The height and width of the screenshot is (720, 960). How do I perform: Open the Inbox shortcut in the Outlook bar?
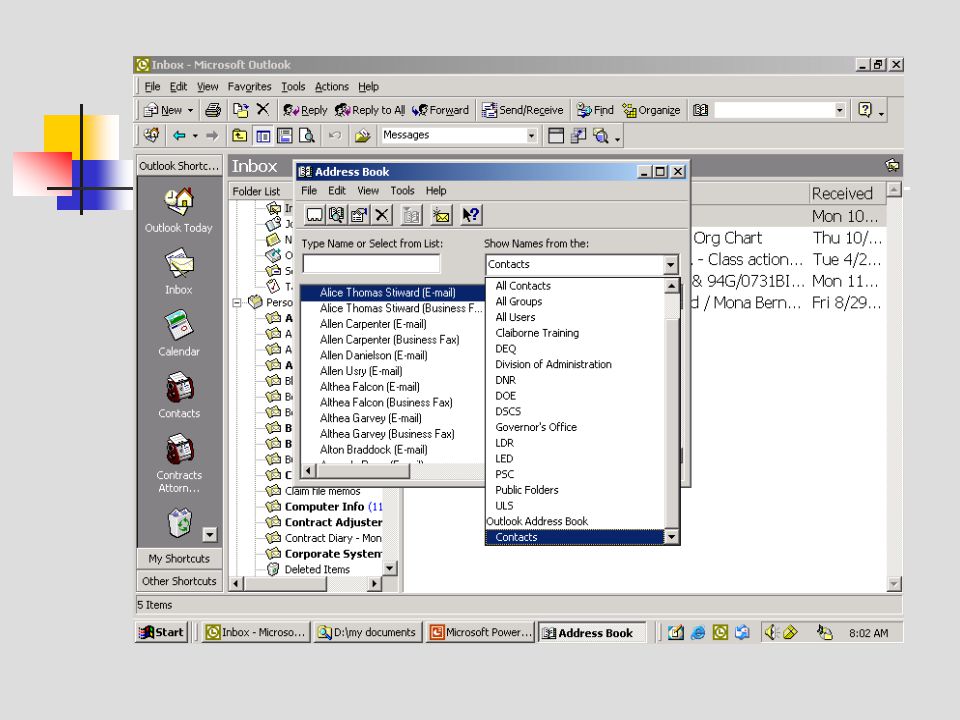(x=179, y=271)
